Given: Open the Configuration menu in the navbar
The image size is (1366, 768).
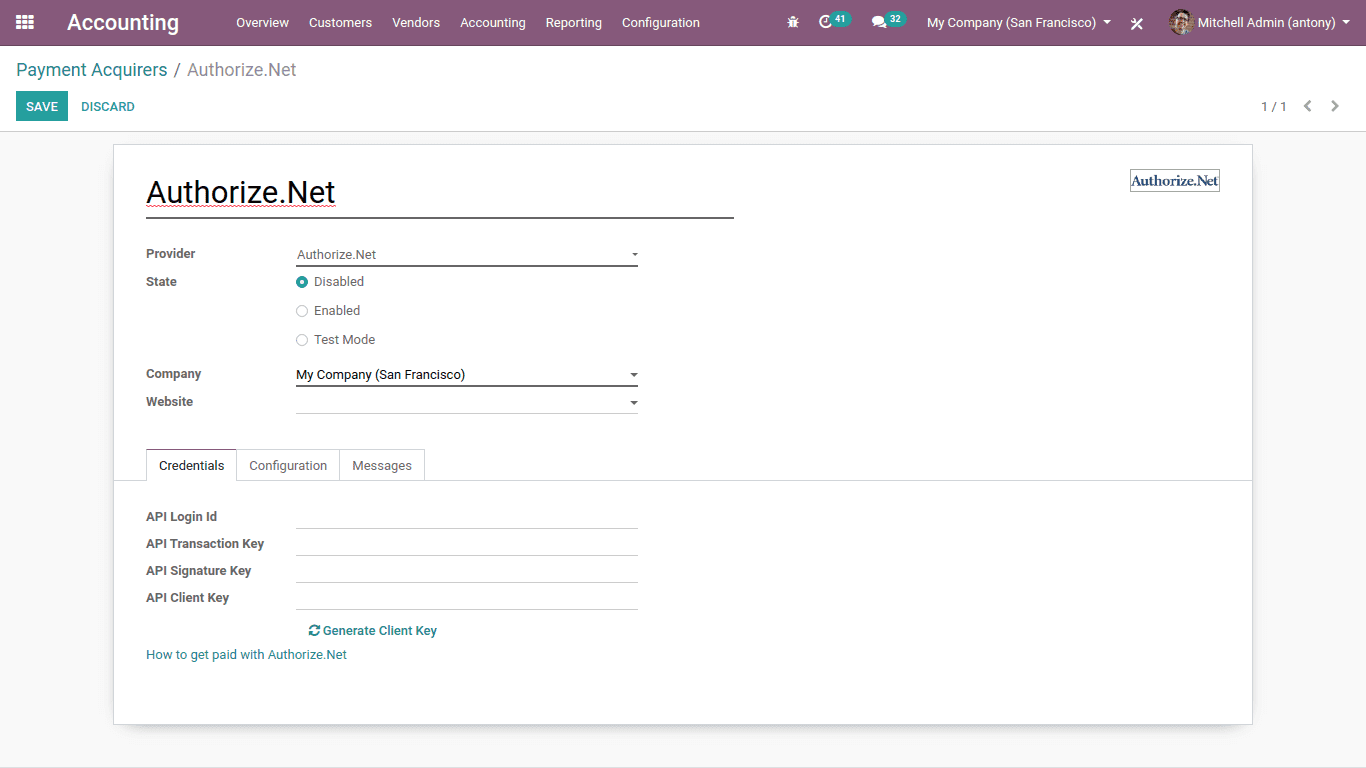Looking at the screenshot, I should 661,22.
